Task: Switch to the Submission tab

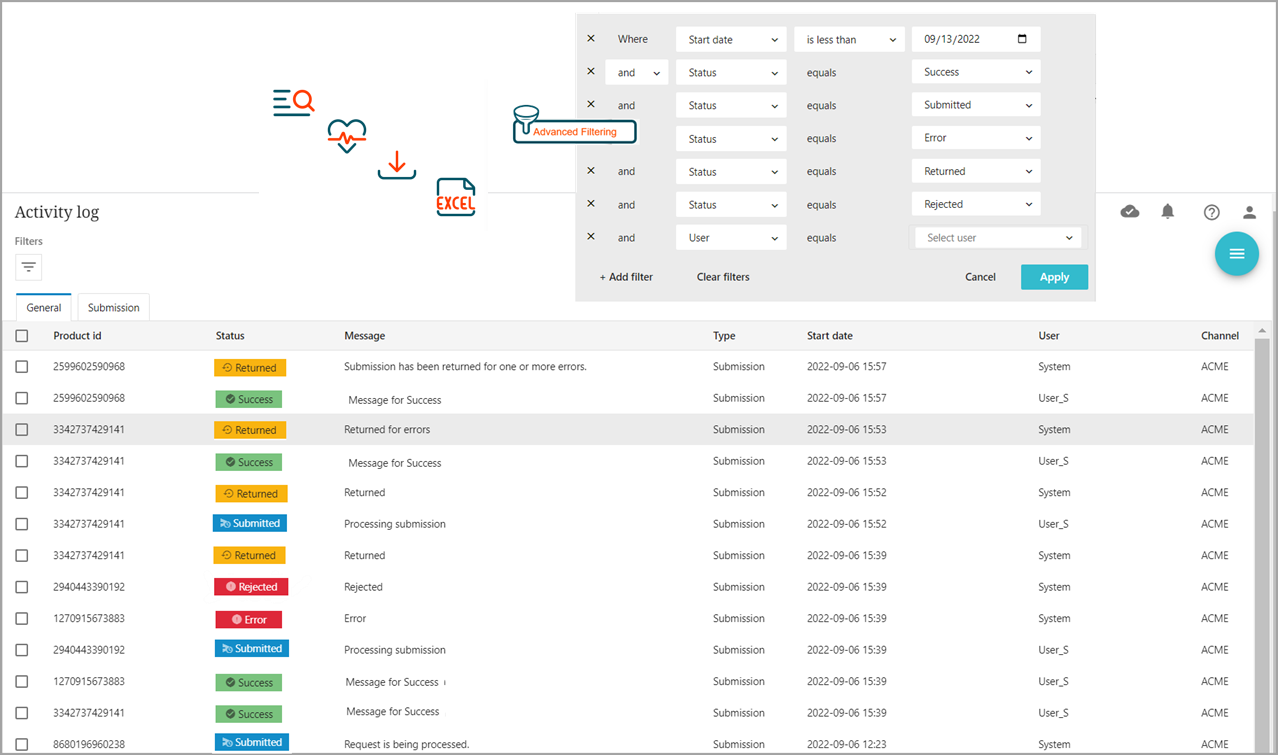Action: click(x=114, y=308)
